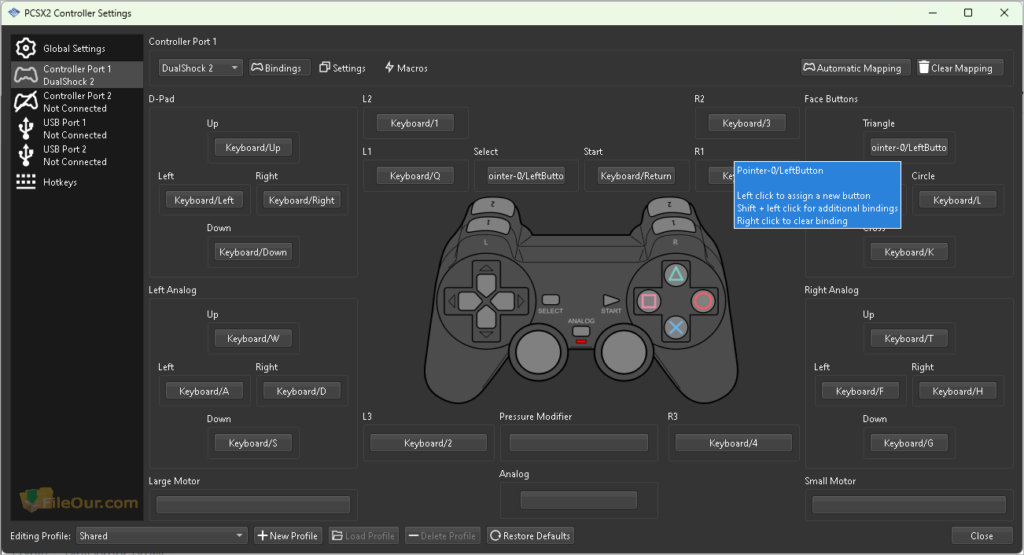Rebind Select Pointer-0/LeftButton binding
Viewport: 1024px width, 555px height.
(x=526, y=176)
